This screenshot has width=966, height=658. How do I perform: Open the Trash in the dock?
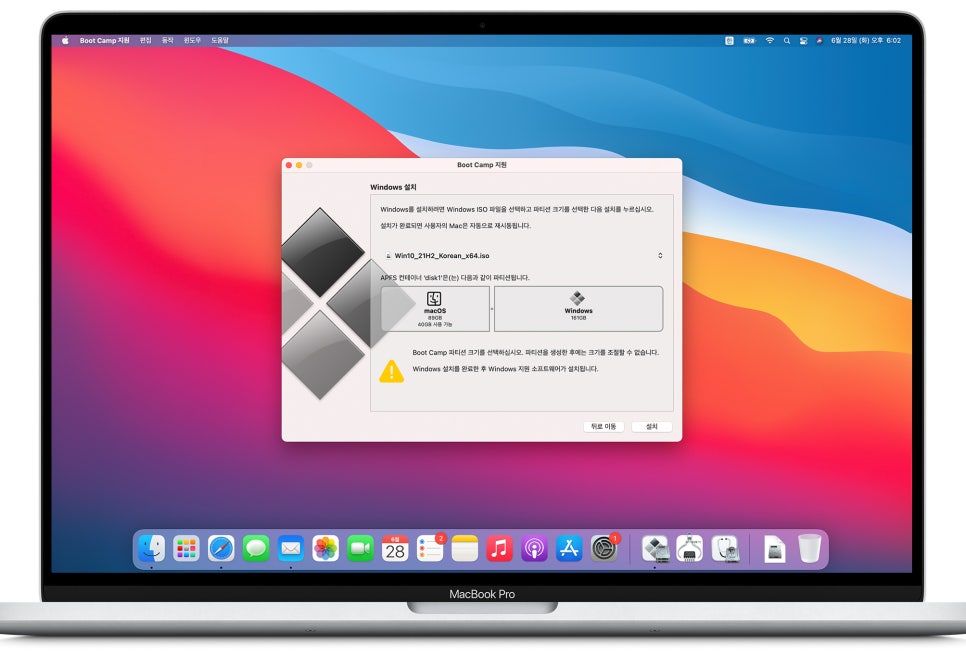coord(809,548)
